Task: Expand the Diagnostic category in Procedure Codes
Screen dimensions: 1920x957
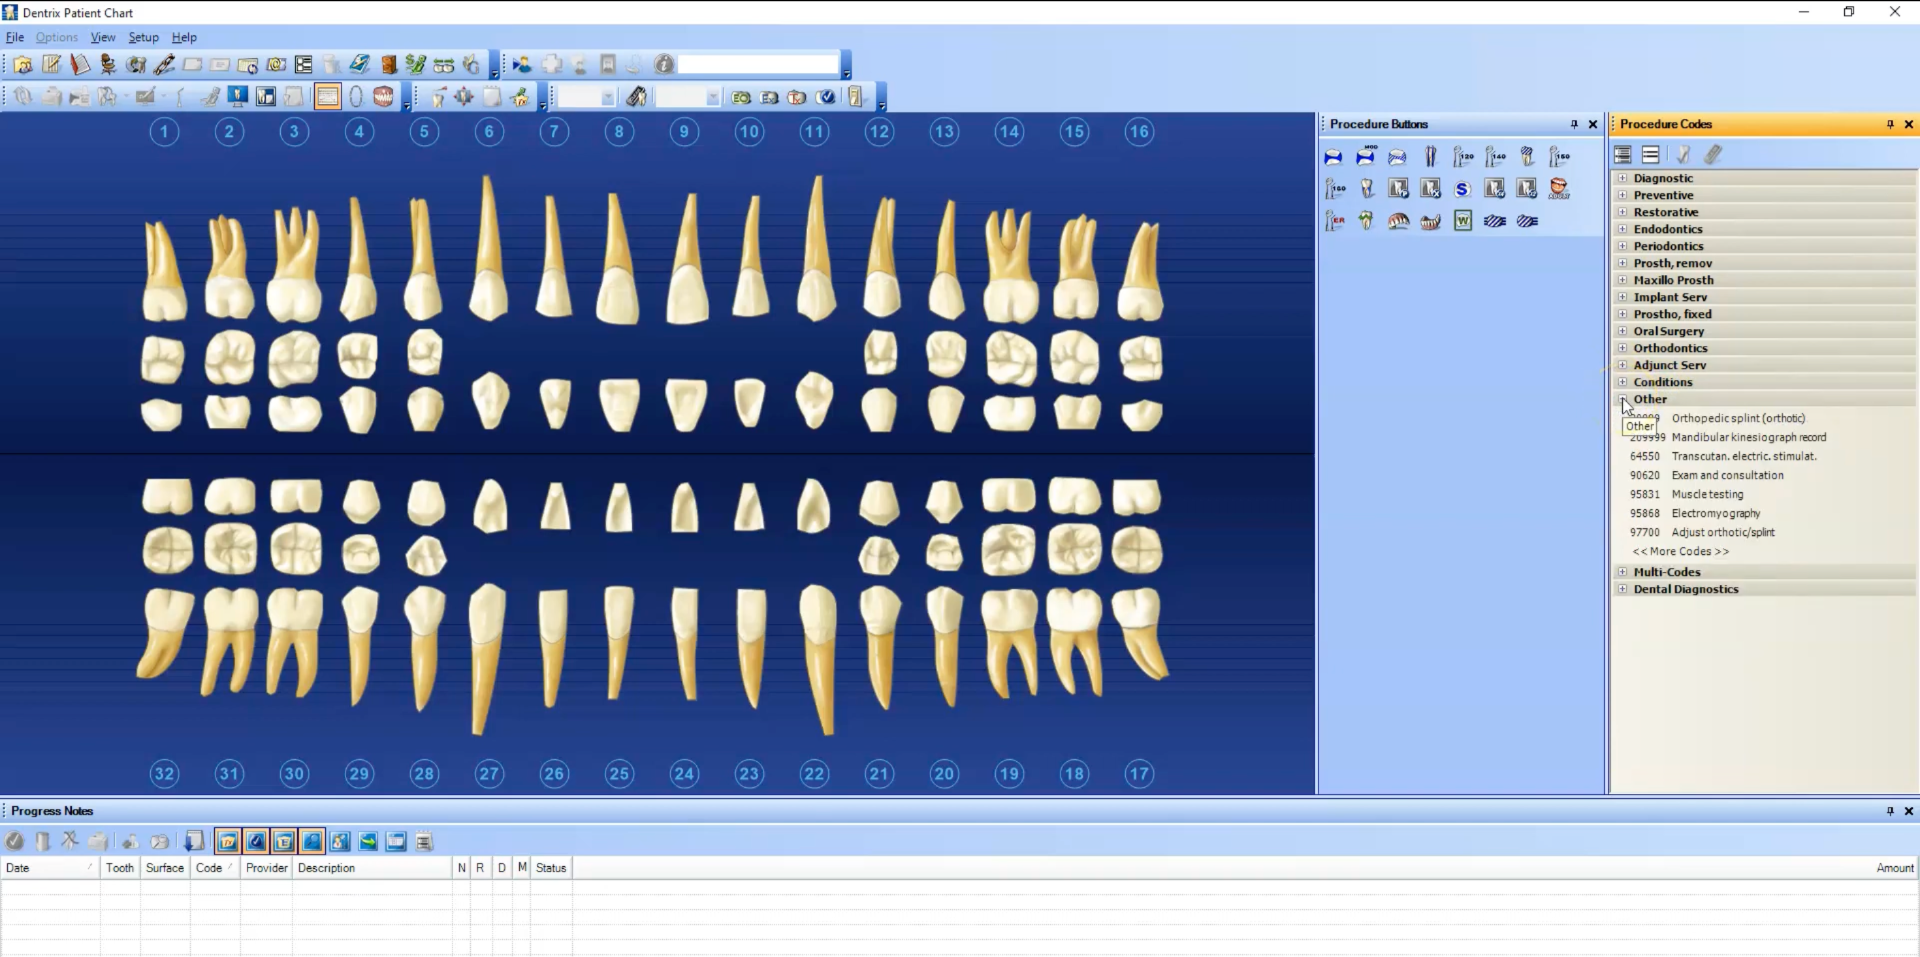Action: pos(1623,178)
